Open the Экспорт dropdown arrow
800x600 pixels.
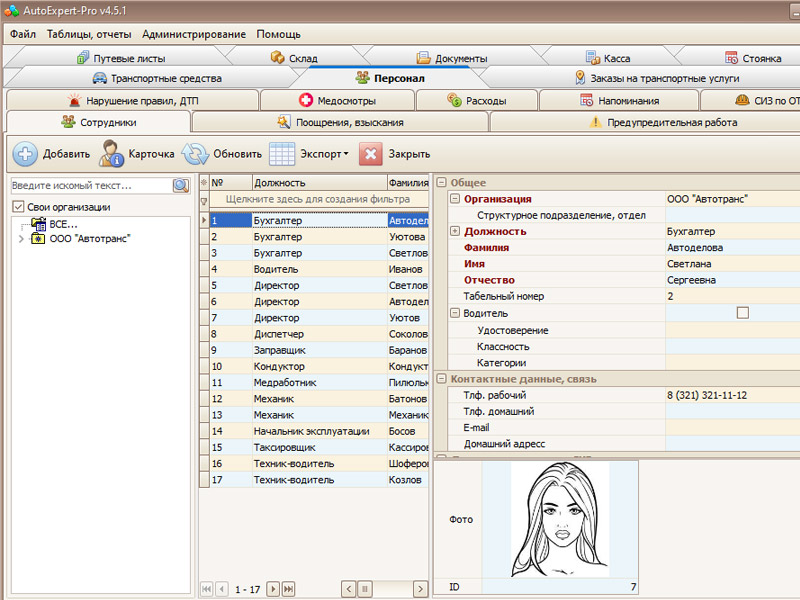[x=346, y=154]
